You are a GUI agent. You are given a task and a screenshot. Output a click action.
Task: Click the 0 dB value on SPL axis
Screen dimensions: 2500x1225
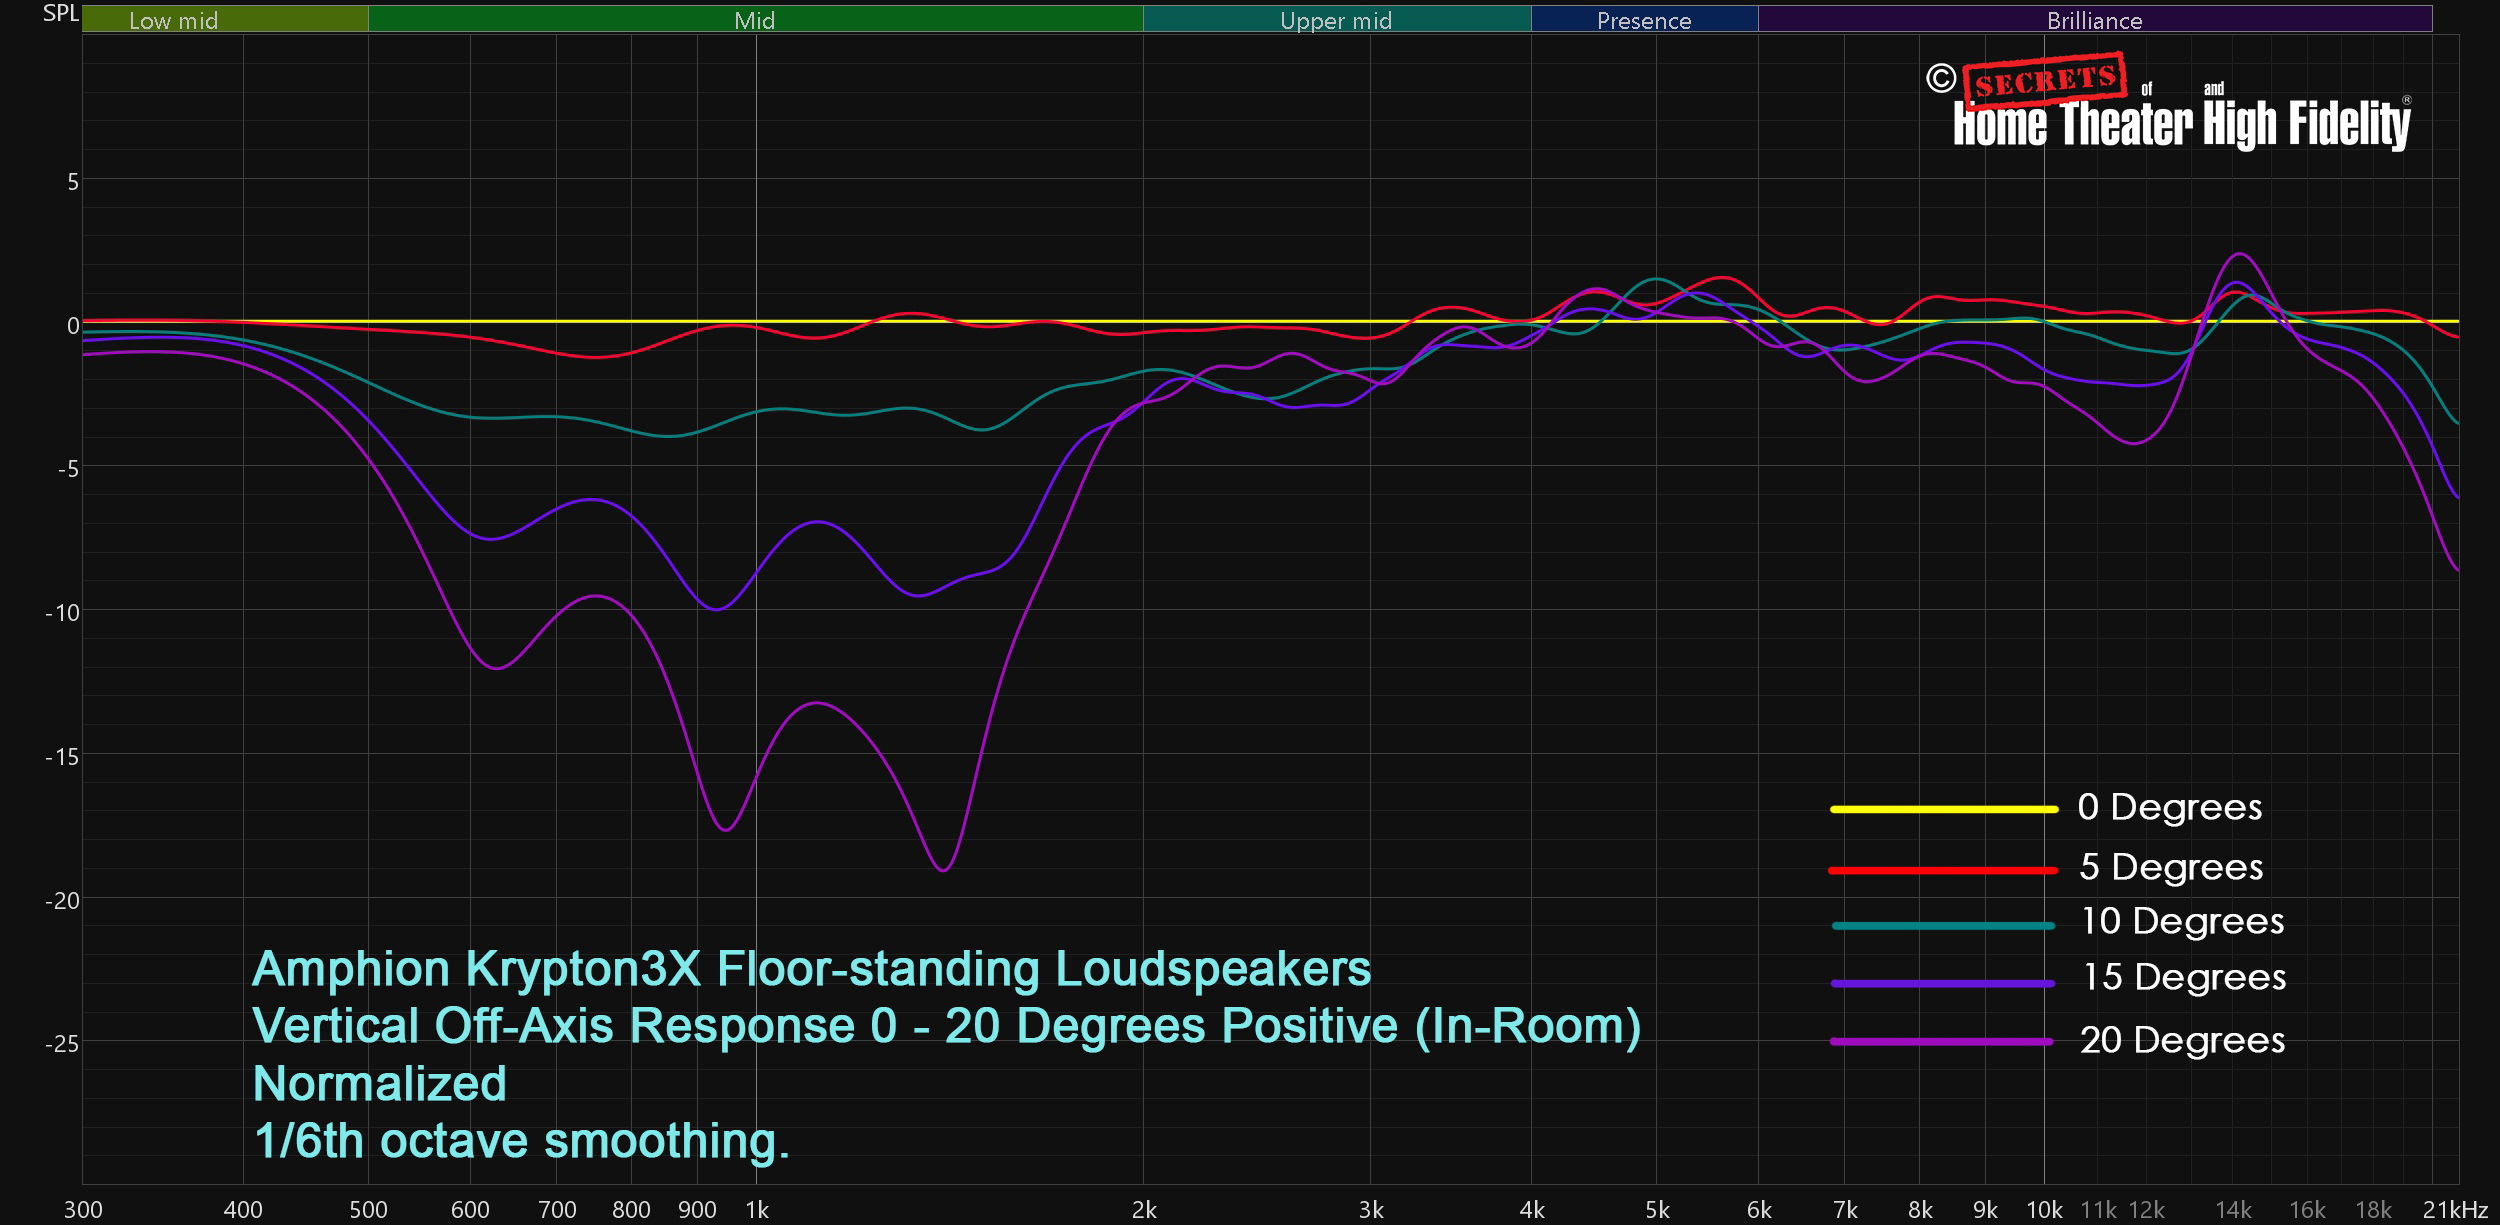[x=72, y=325]
